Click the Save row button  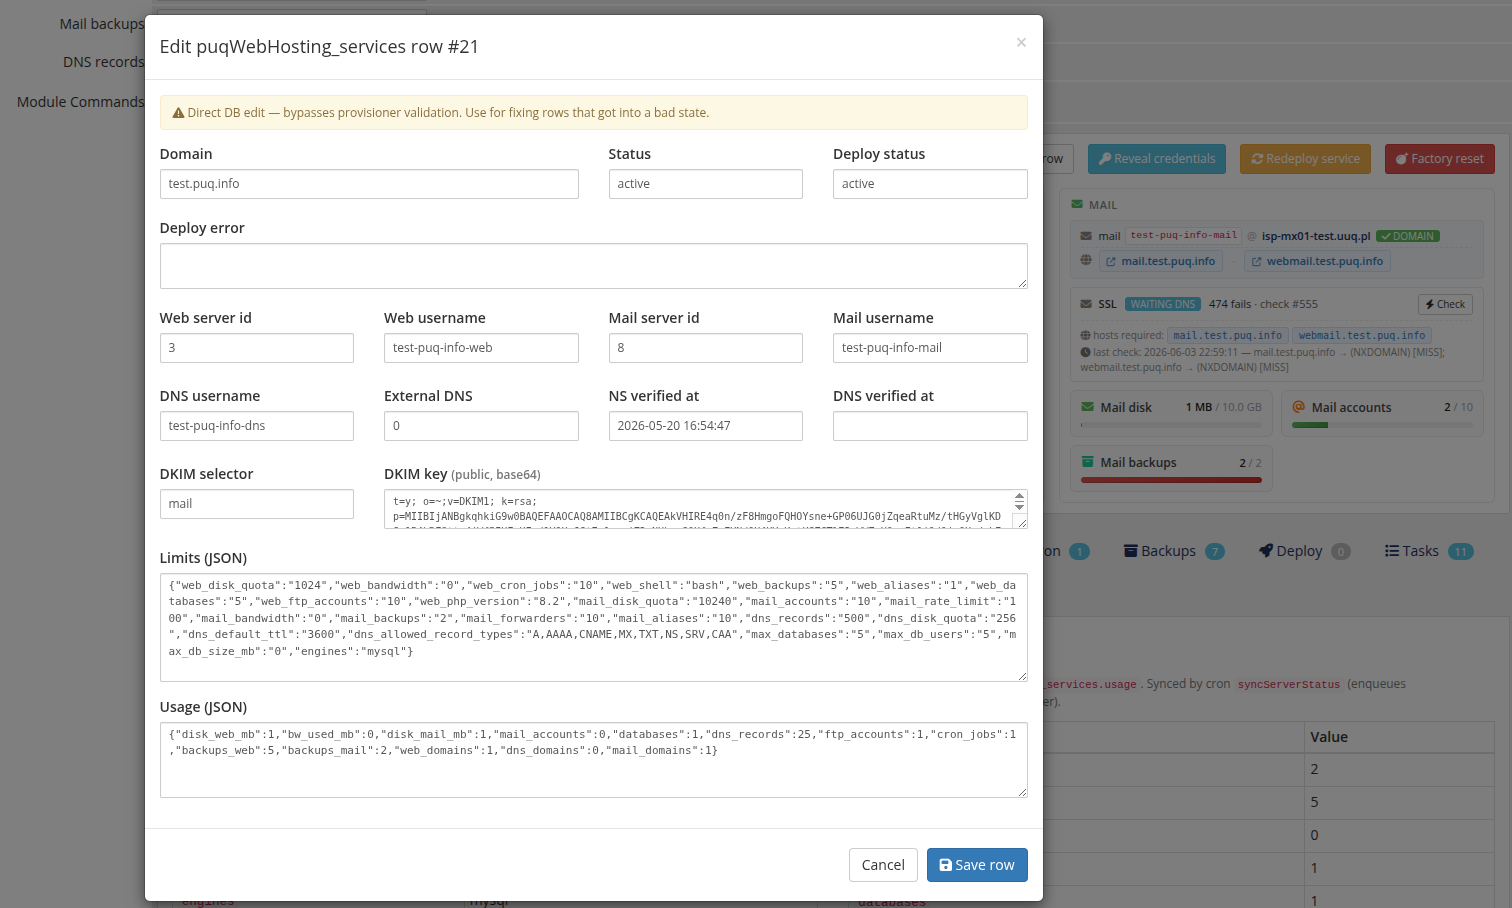pos(977,865)
